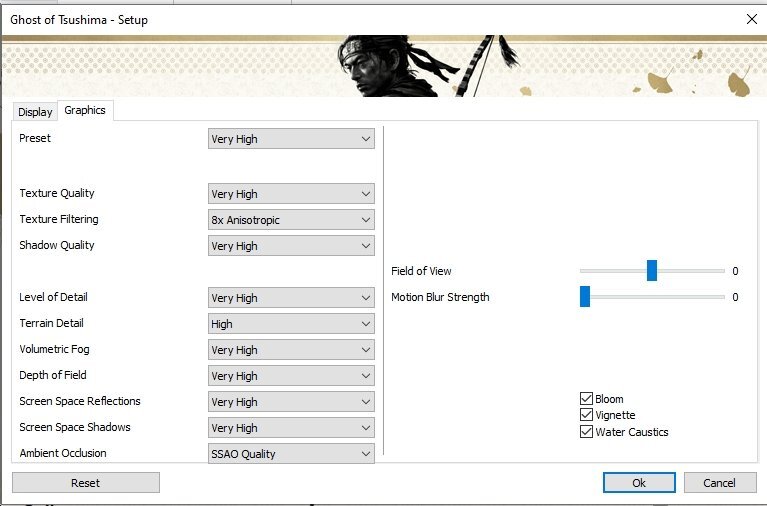Select the Graphics tab
767x506 pixels.
pos(85,110)
